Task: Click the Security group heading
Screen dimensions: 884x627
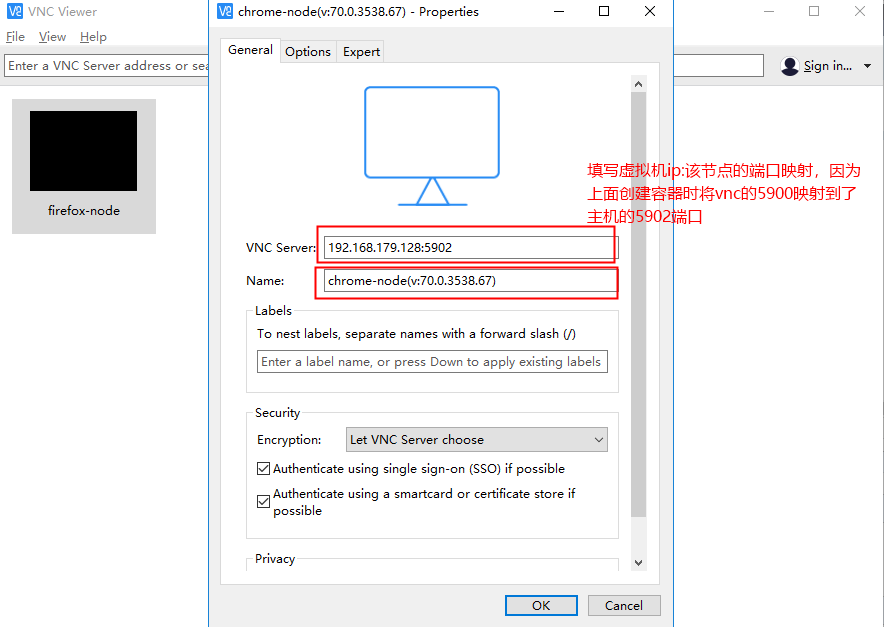Action: click(277, 413)
